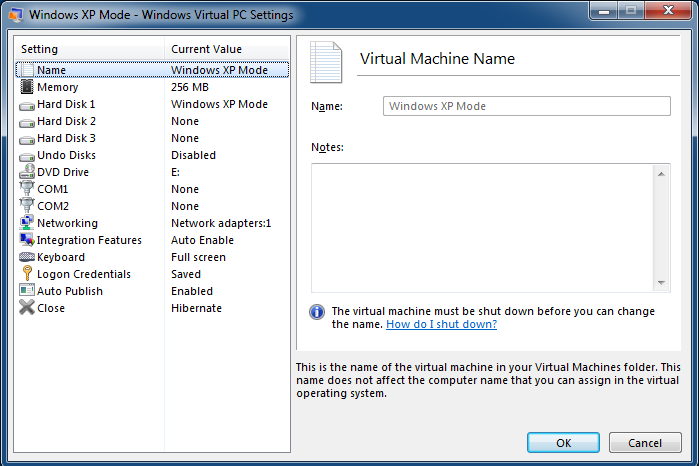The width and height of the screenshot is (699, 466).
Task: Select COM2 port setting
Action: pyautogui.click(x=53, y=206)
